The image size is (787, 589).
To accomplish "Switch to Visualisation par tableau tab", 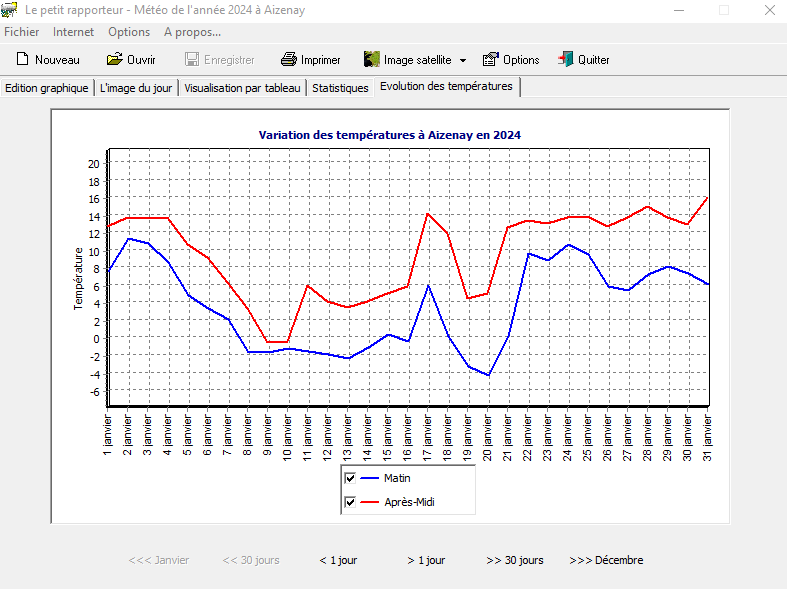I will pos(242,88).
